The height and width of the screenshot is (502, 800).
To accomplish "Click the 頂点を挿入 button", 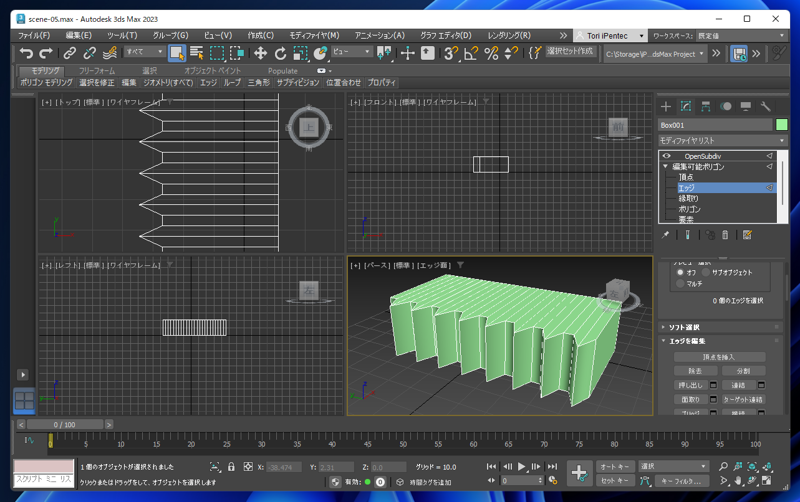I will coord(719,357).
